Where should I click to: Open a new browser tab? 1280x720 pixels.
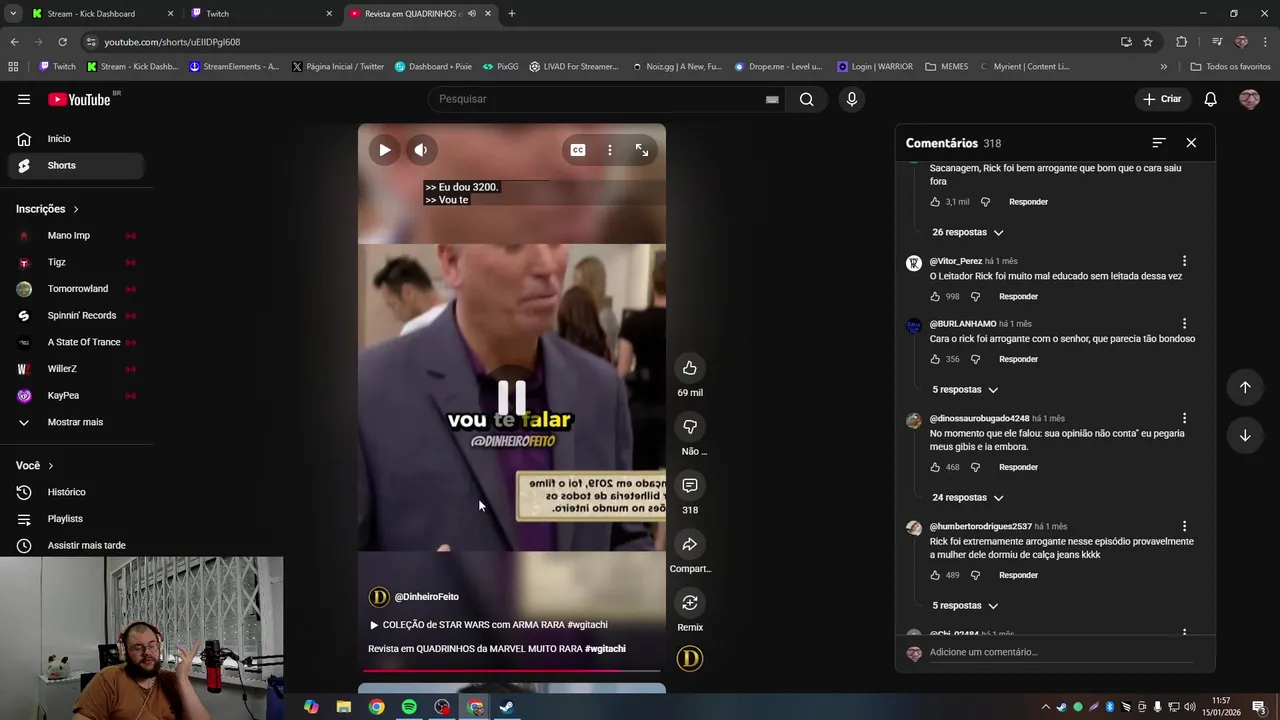point(512,14)
